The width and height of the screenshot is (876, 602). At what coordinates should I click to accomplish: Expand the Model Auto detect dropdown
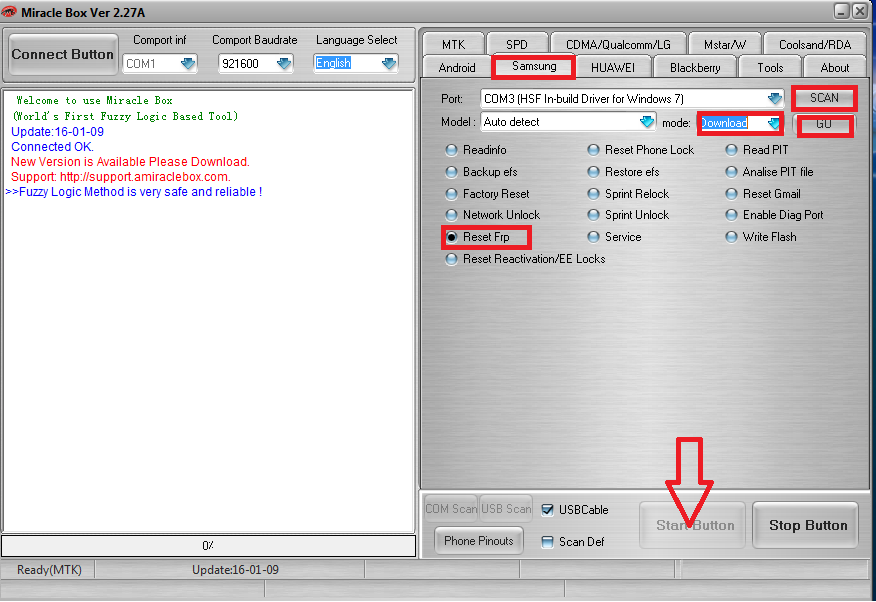[646, 122]
